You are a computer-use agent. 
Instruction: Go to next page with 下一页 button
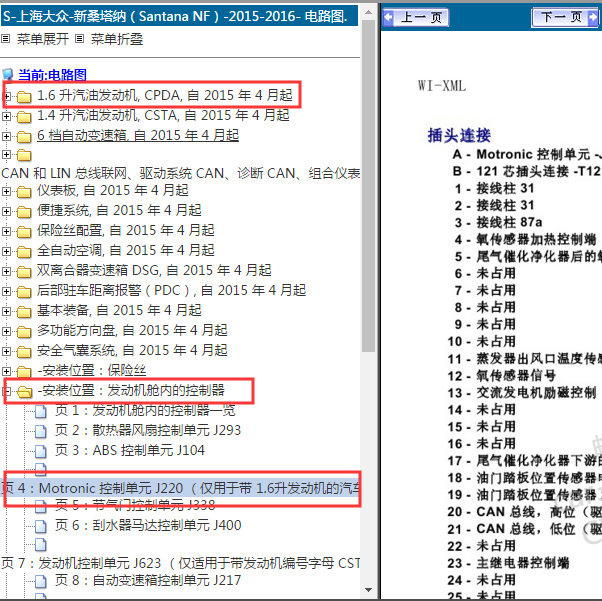[x=565, y=17]
